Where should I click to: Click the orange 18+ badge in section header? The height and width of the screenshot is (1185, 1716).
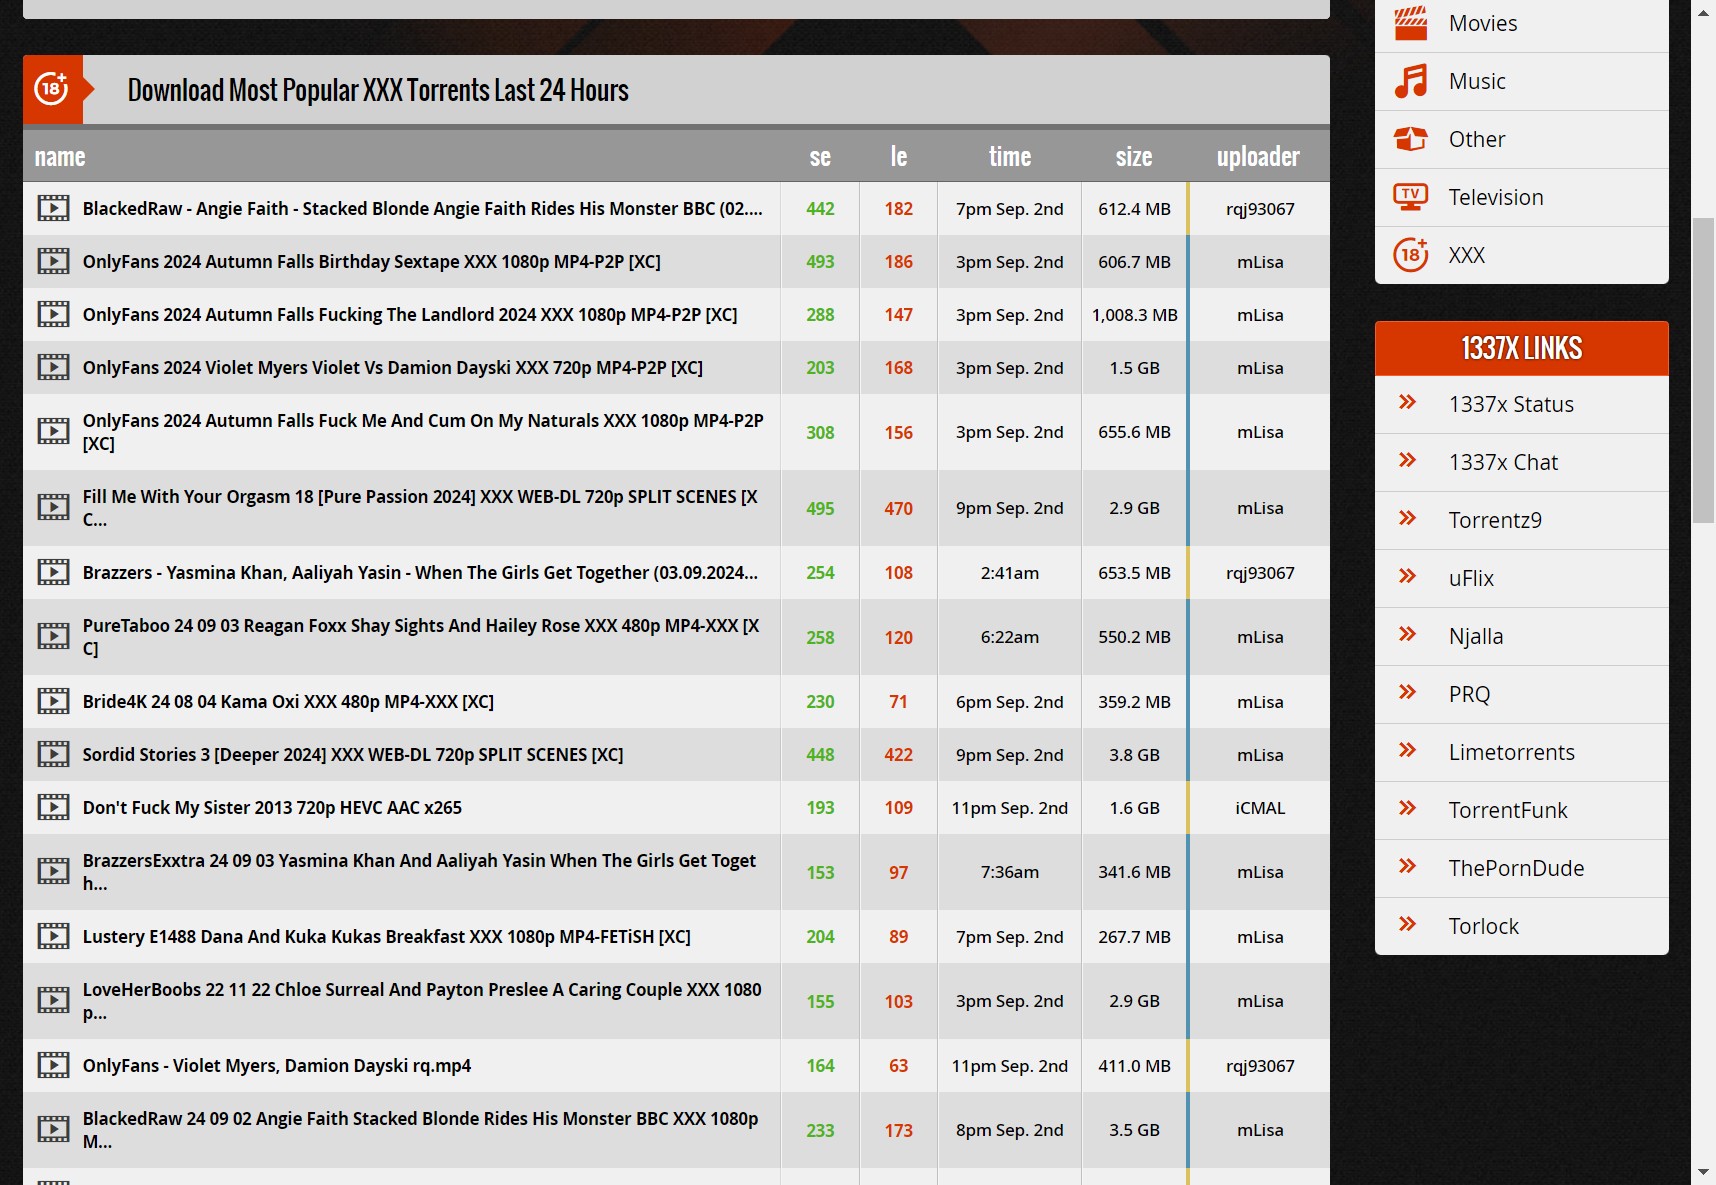click(52, 89)
